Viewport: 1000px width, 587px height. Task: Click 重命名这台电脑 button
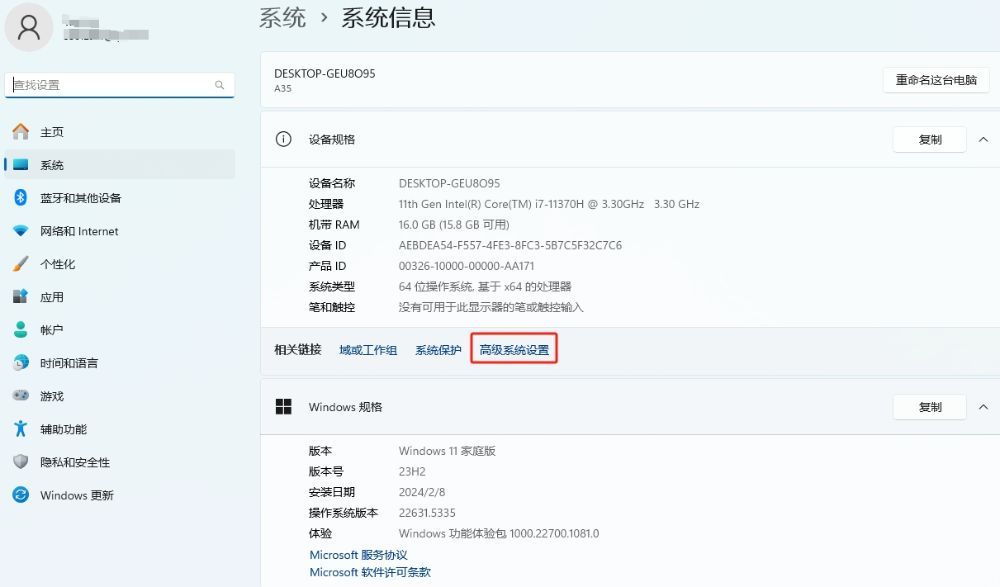click(x=936, y=80)
